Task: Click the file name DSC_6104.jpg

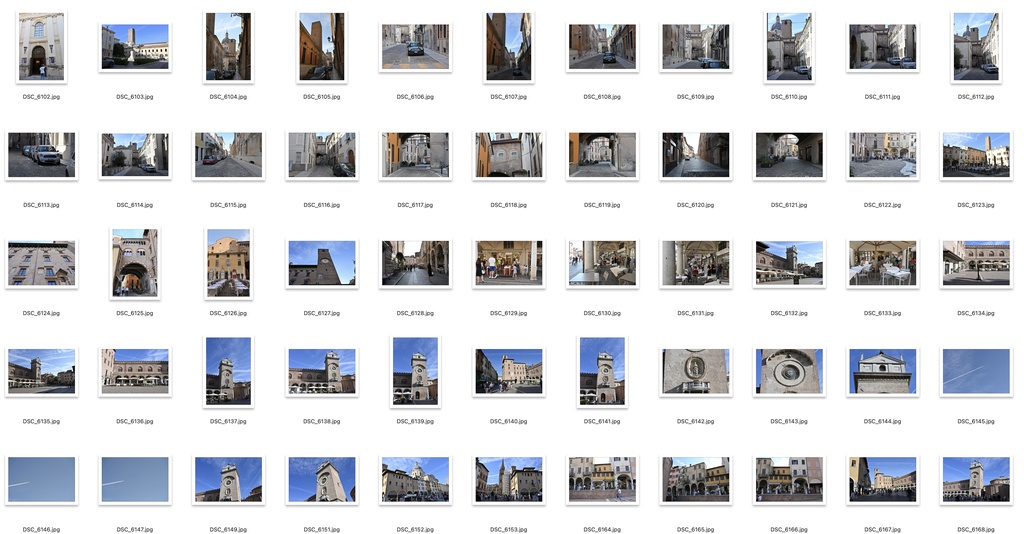Action: (x=228, y=97)
